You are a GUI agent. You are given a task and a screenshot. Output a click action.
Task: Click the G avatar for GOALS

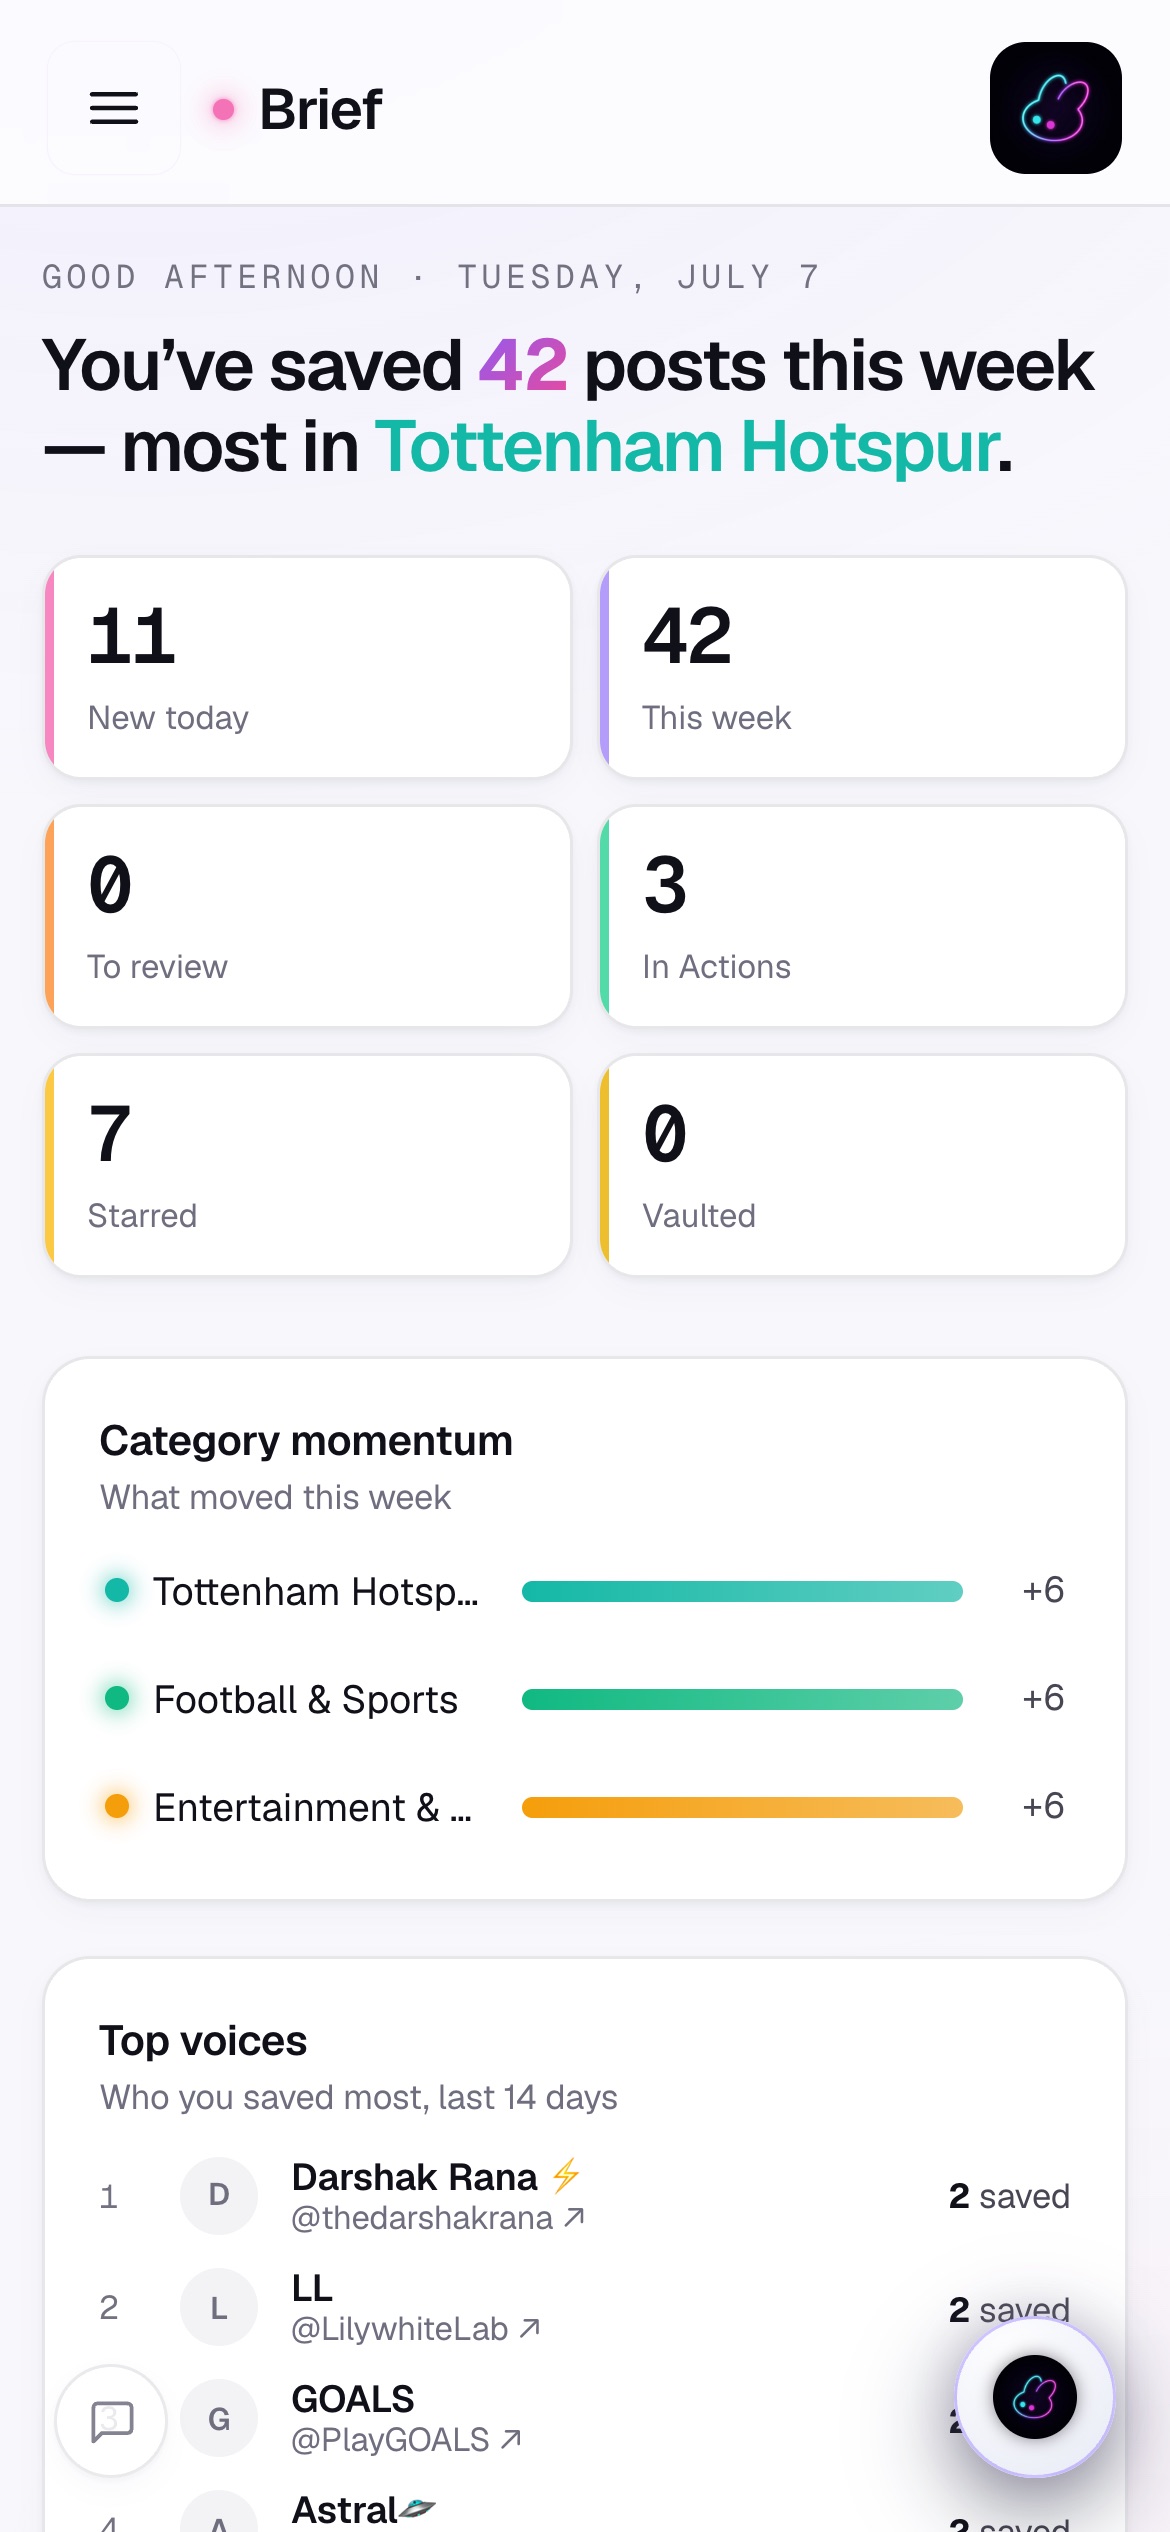[x=219, y=2418]
